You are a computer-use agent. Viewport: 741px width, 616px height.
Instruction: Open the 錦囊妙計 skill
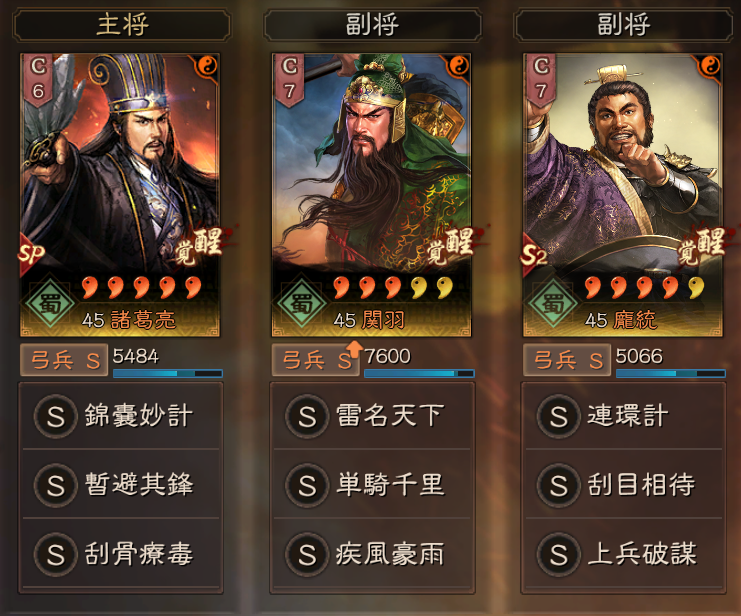121,416
